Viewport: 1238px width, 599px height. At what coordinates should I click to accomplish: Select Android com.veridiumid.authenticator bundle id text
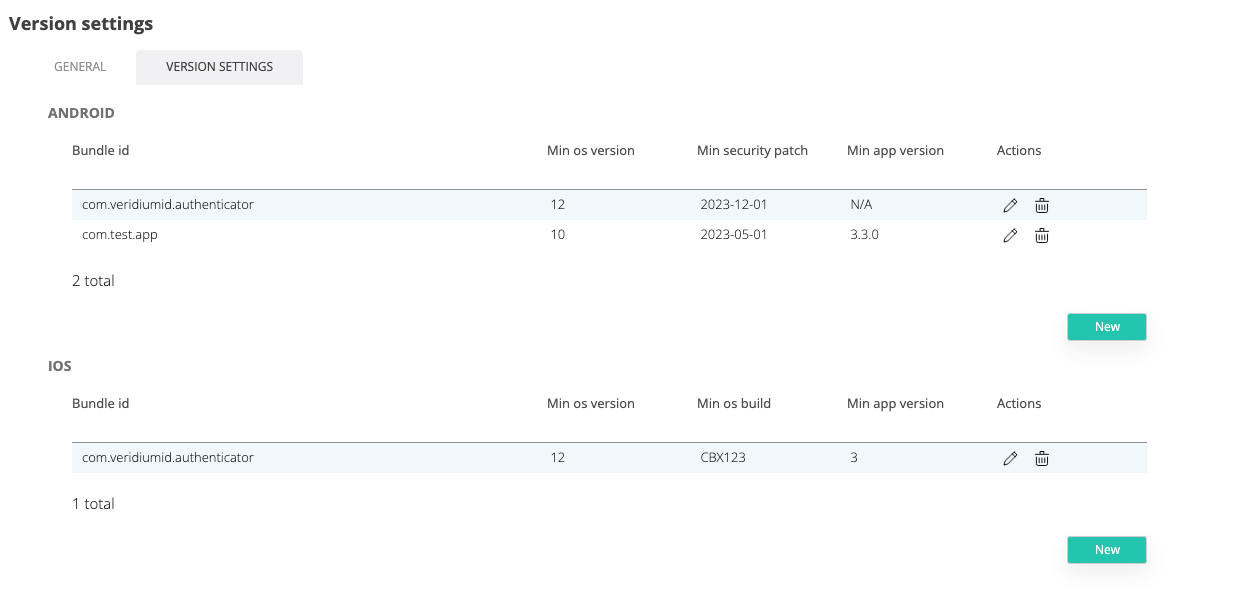[167, 205]
